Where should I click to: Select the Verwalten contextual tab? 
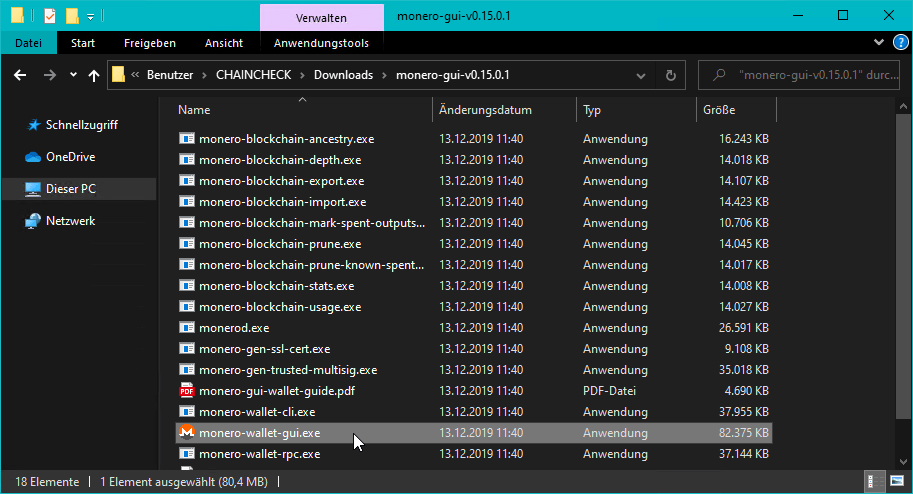tap(321, 17)
